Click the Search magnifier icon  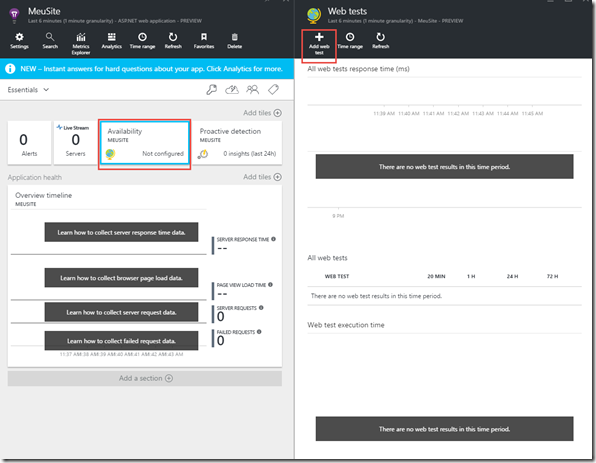(x=50, y=37)
